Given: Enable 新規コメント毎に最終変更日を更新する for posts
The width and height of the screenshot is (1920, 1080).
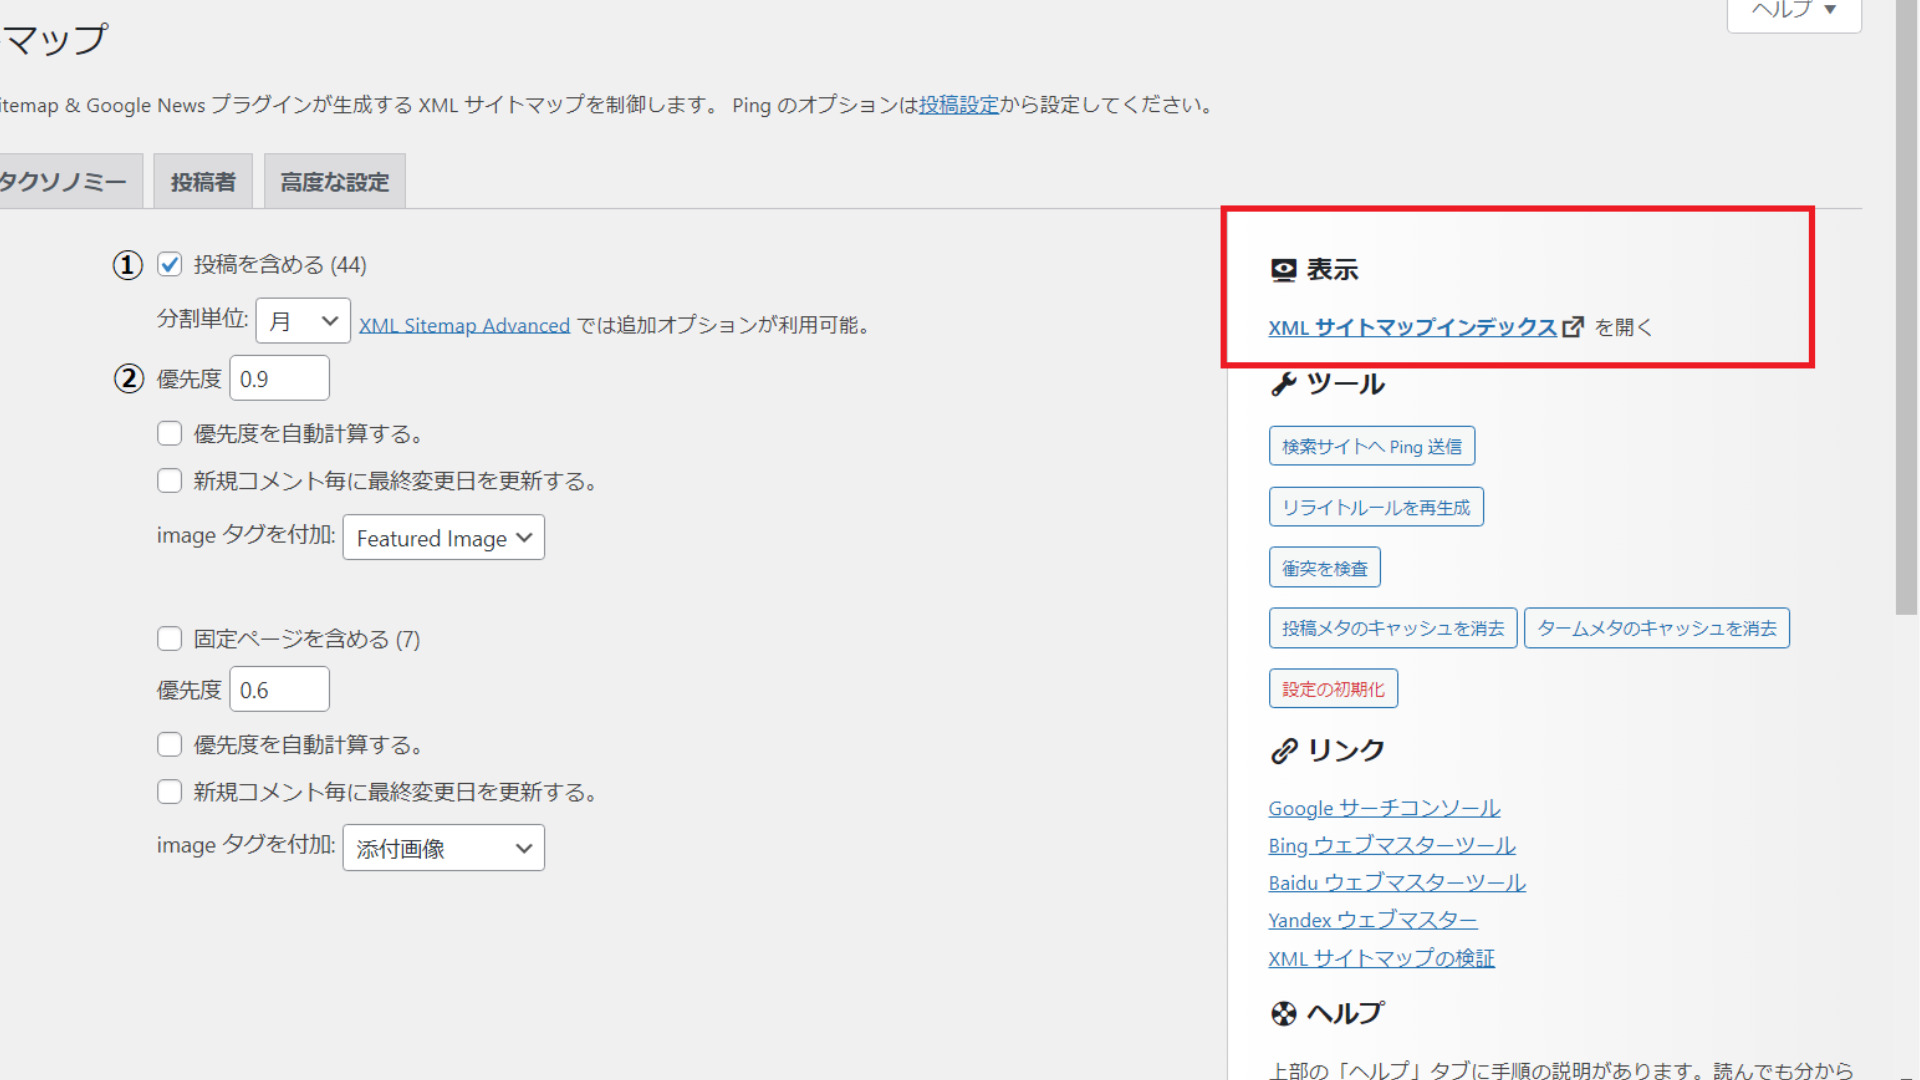Looking at the screenshot, I should (170, 481).
